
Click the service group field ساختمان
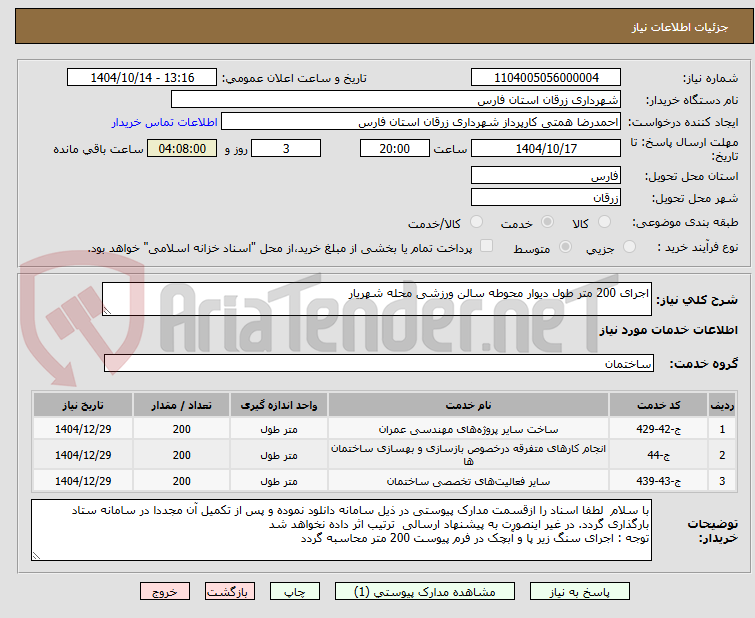coord(378,363)
